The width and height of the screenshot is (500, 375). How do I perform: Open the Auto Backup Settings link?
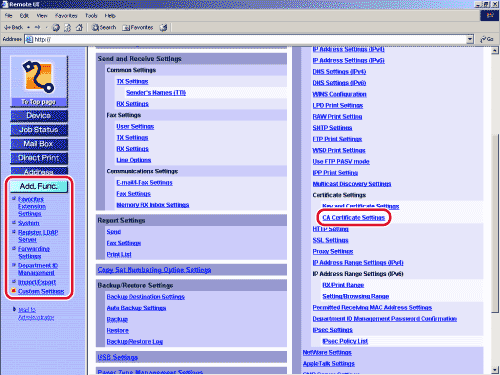pos(136,308)
